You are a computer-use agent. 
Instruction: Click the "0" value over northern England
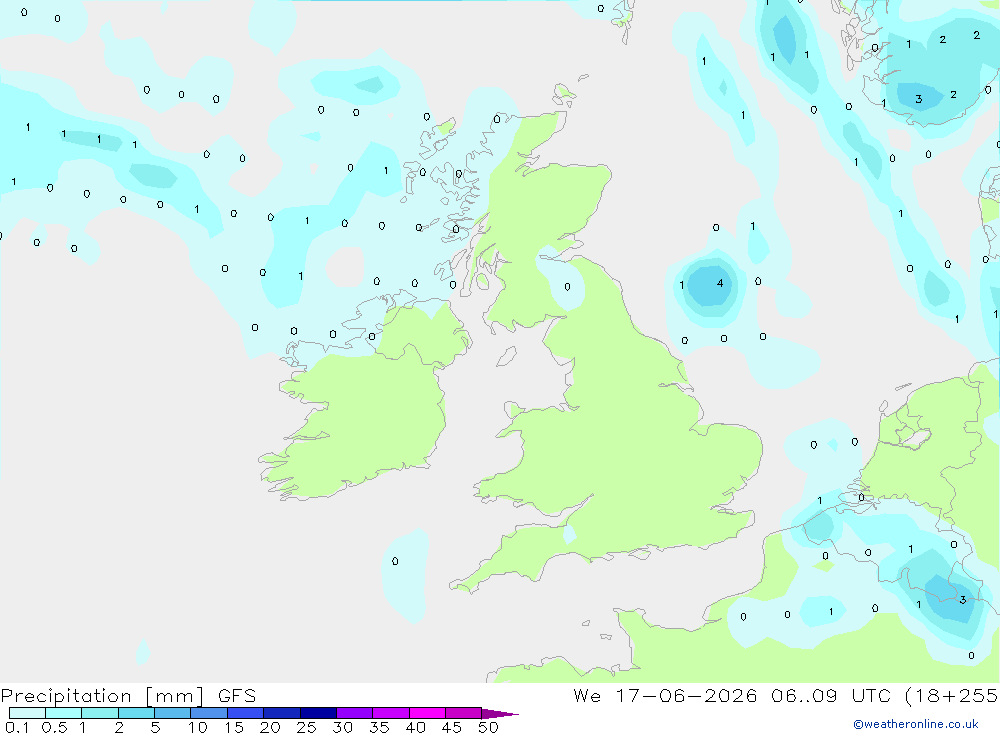pos(568,287)
